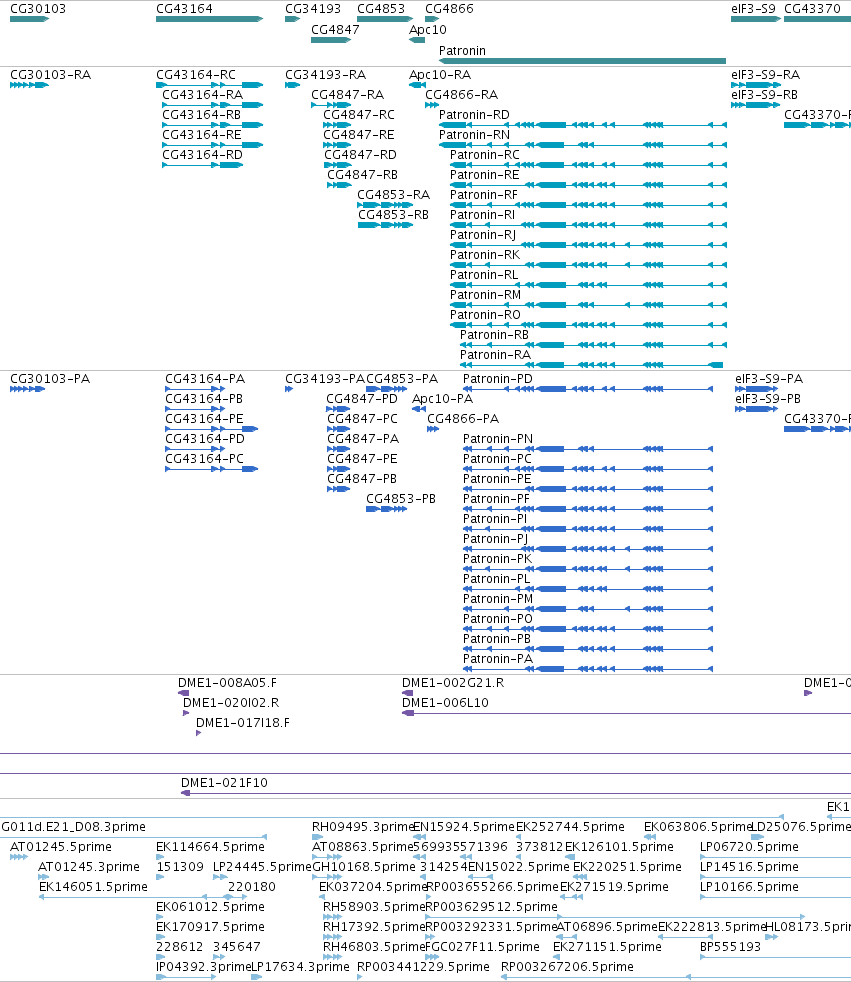Viewport: 851px width, 982px height.
Task: Select protein eIF3-S9-PA
Action: click(769, 379)
